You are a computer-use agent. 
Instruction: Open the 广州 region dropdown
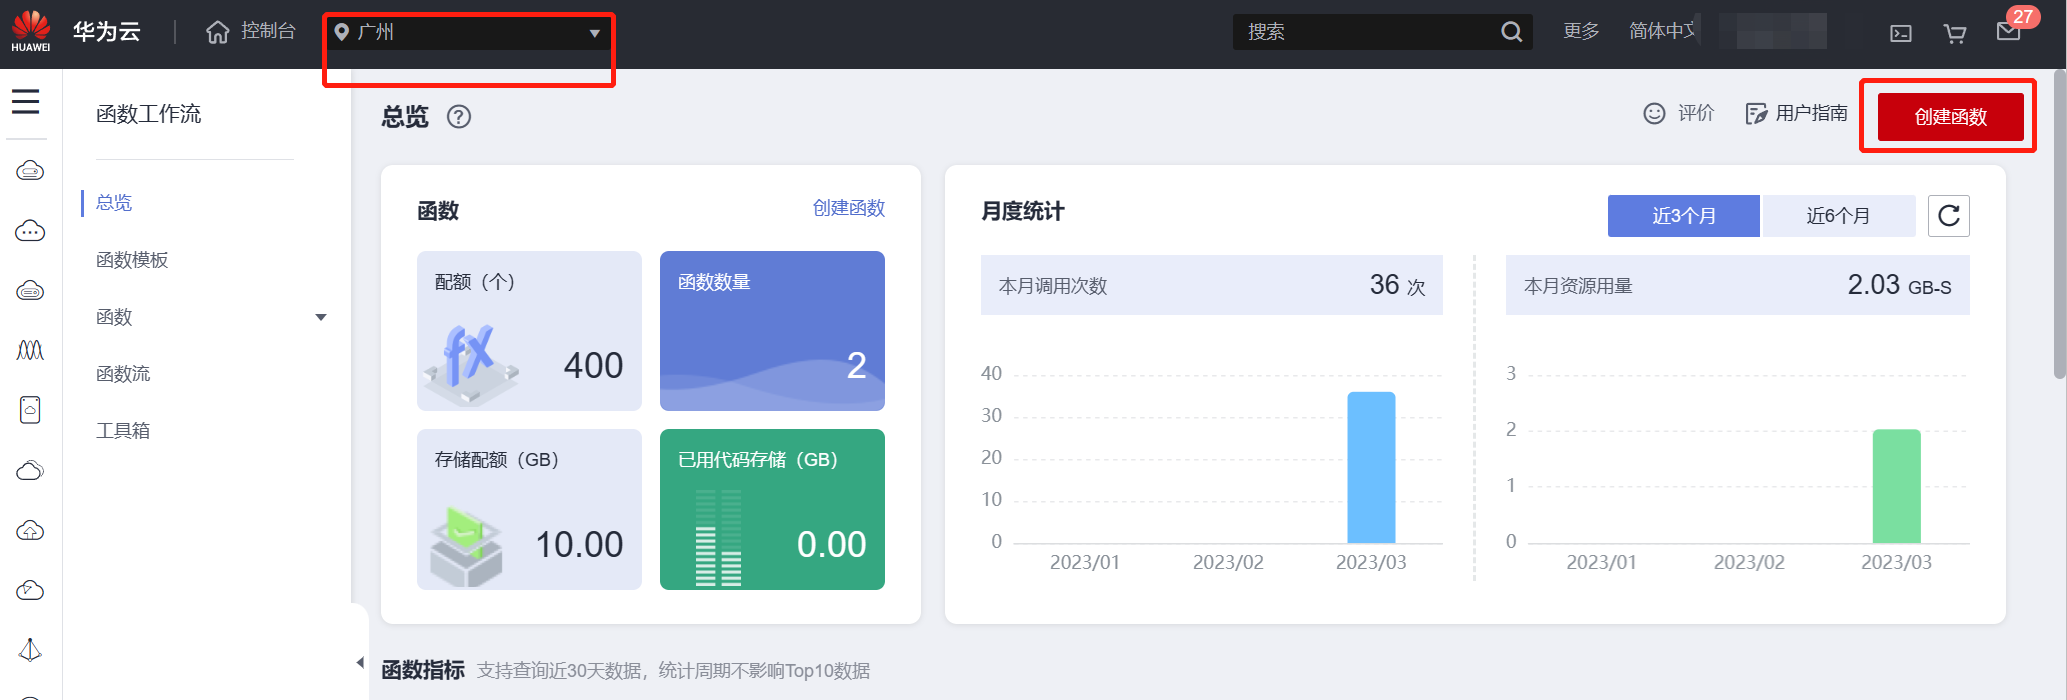click(x=468, y=32)
